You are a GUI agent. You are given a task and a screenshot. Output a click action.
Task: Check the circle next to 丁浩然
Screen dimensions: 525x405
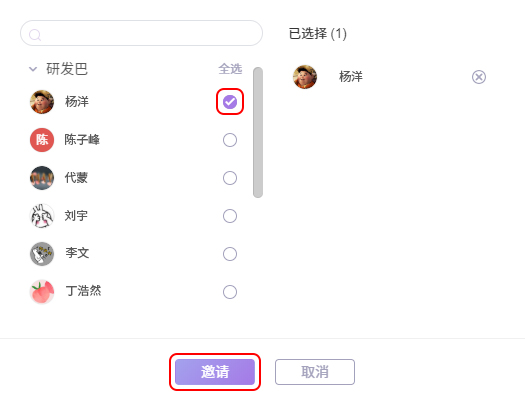click(x=230, y=292)
